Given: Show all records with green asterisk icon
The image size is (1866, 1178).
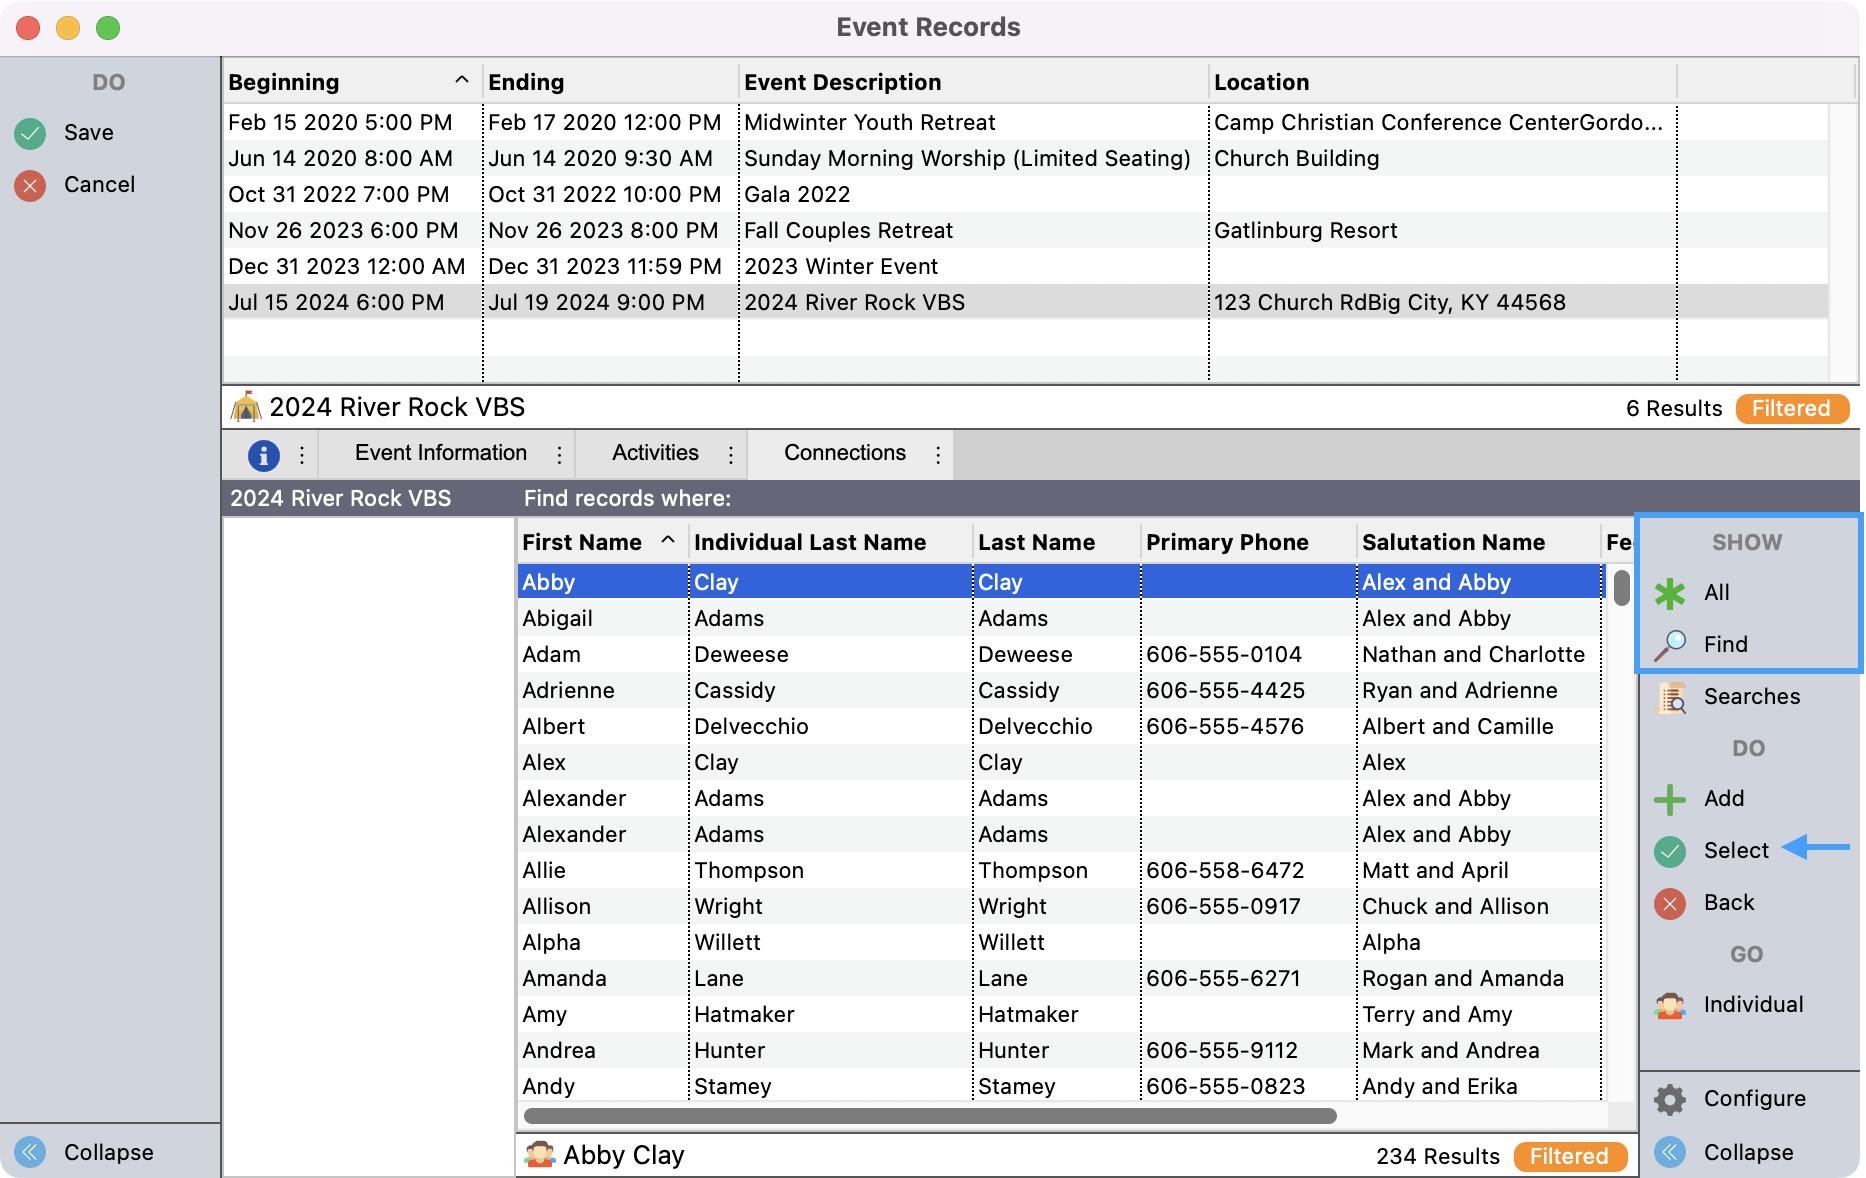Looking at the screenshot, I should coord(1669,593).
